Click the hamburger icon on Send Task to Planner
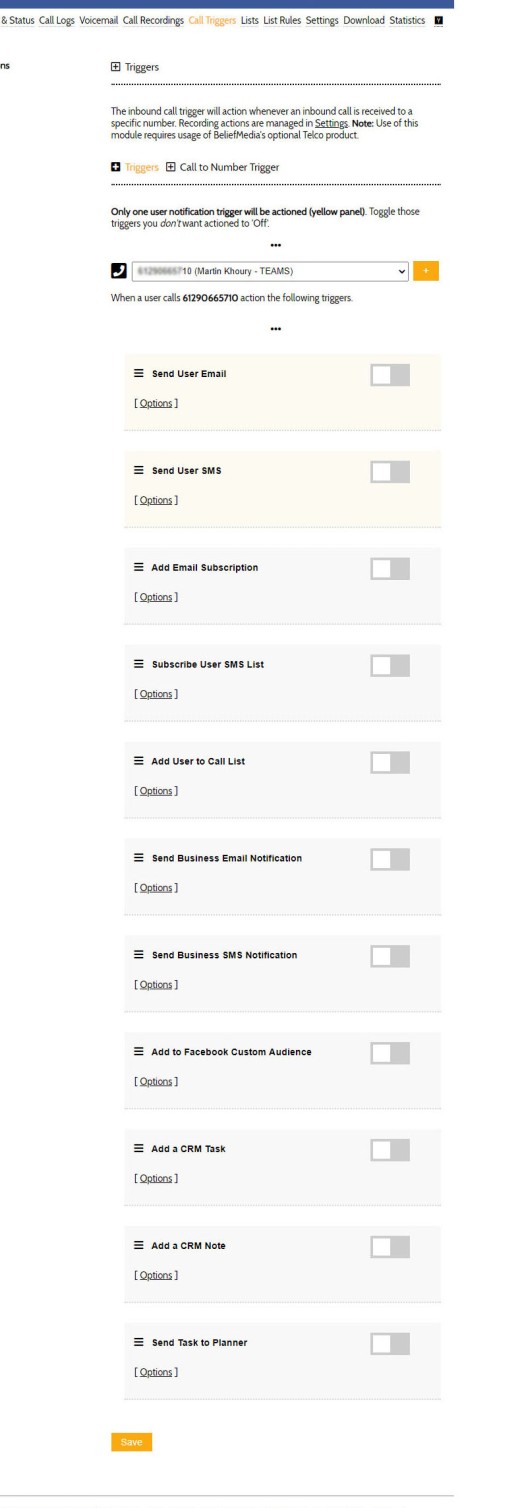 coord(140,1342)
